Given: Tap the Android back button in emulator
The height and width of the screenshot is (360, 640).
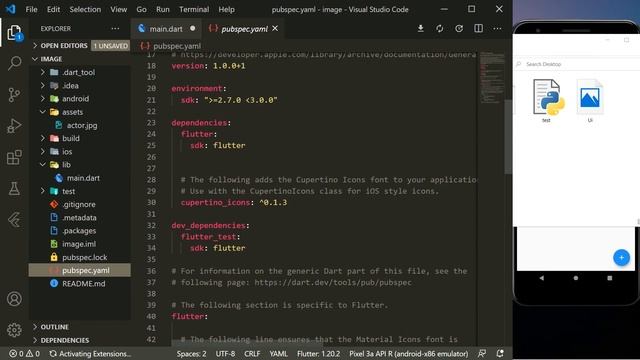Looking at the screenshot, I should coord(542,278).
